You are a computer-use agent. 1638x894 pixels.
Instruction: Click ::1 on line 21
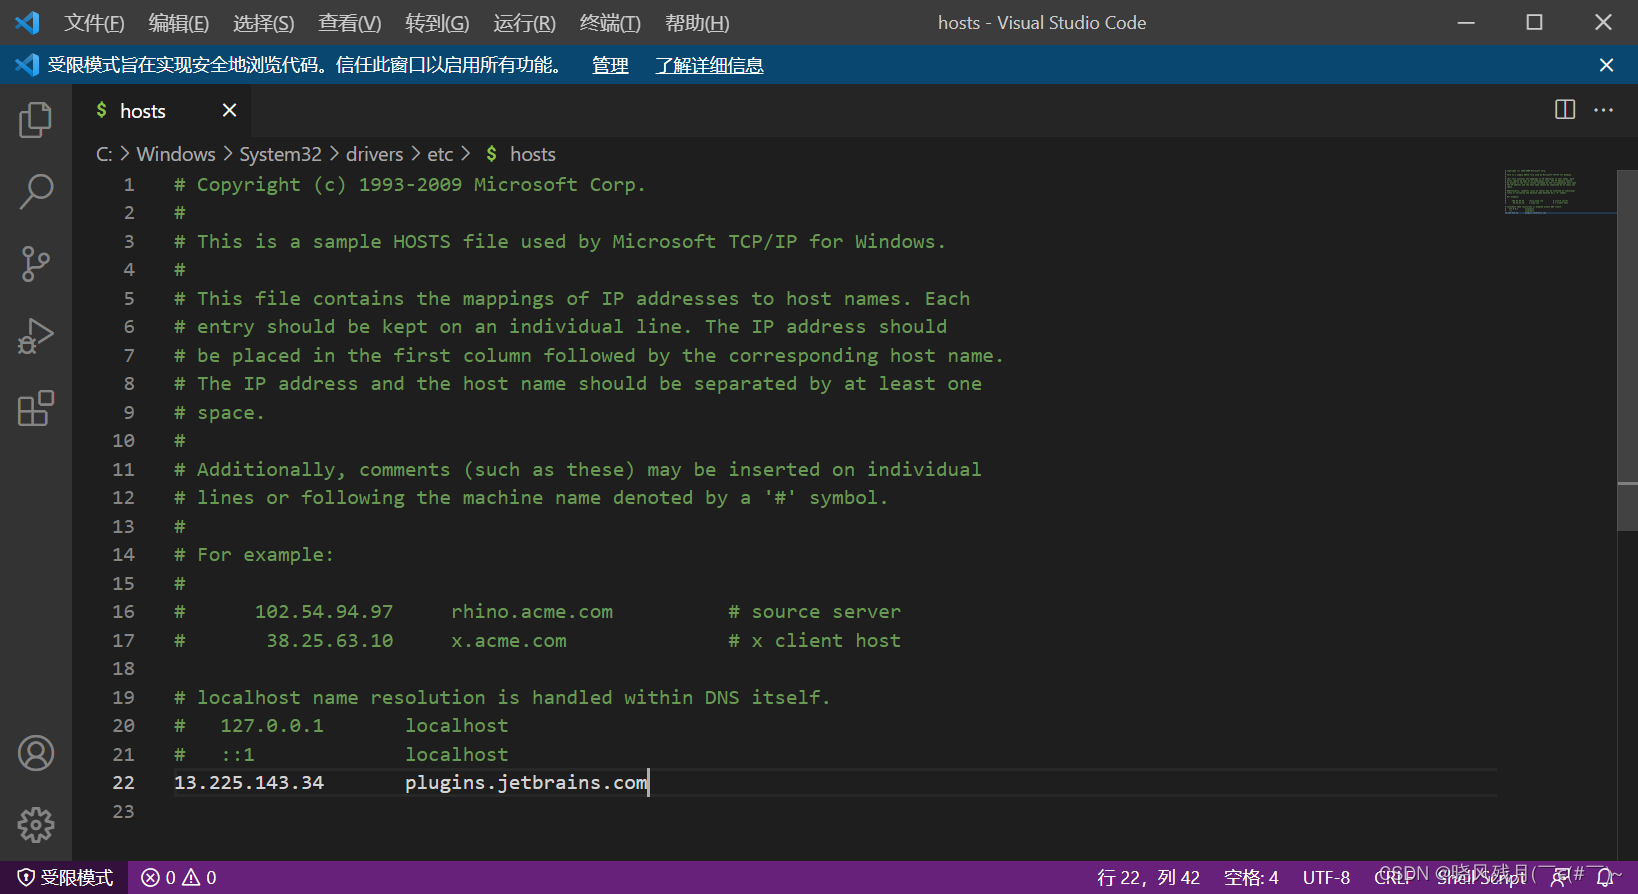(238, 755)
